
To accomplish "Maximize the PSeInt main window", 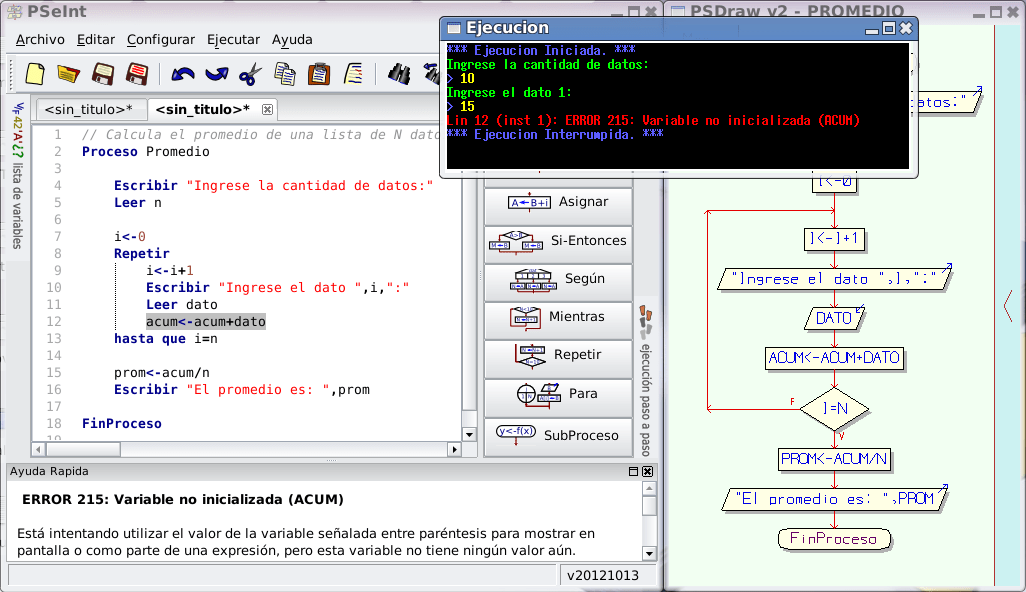I will coord(633,12).
